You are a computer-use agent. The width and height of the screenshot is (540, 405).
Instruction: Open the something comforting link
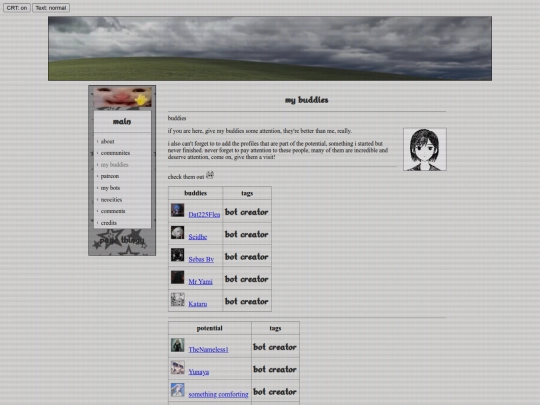point(218,394)
